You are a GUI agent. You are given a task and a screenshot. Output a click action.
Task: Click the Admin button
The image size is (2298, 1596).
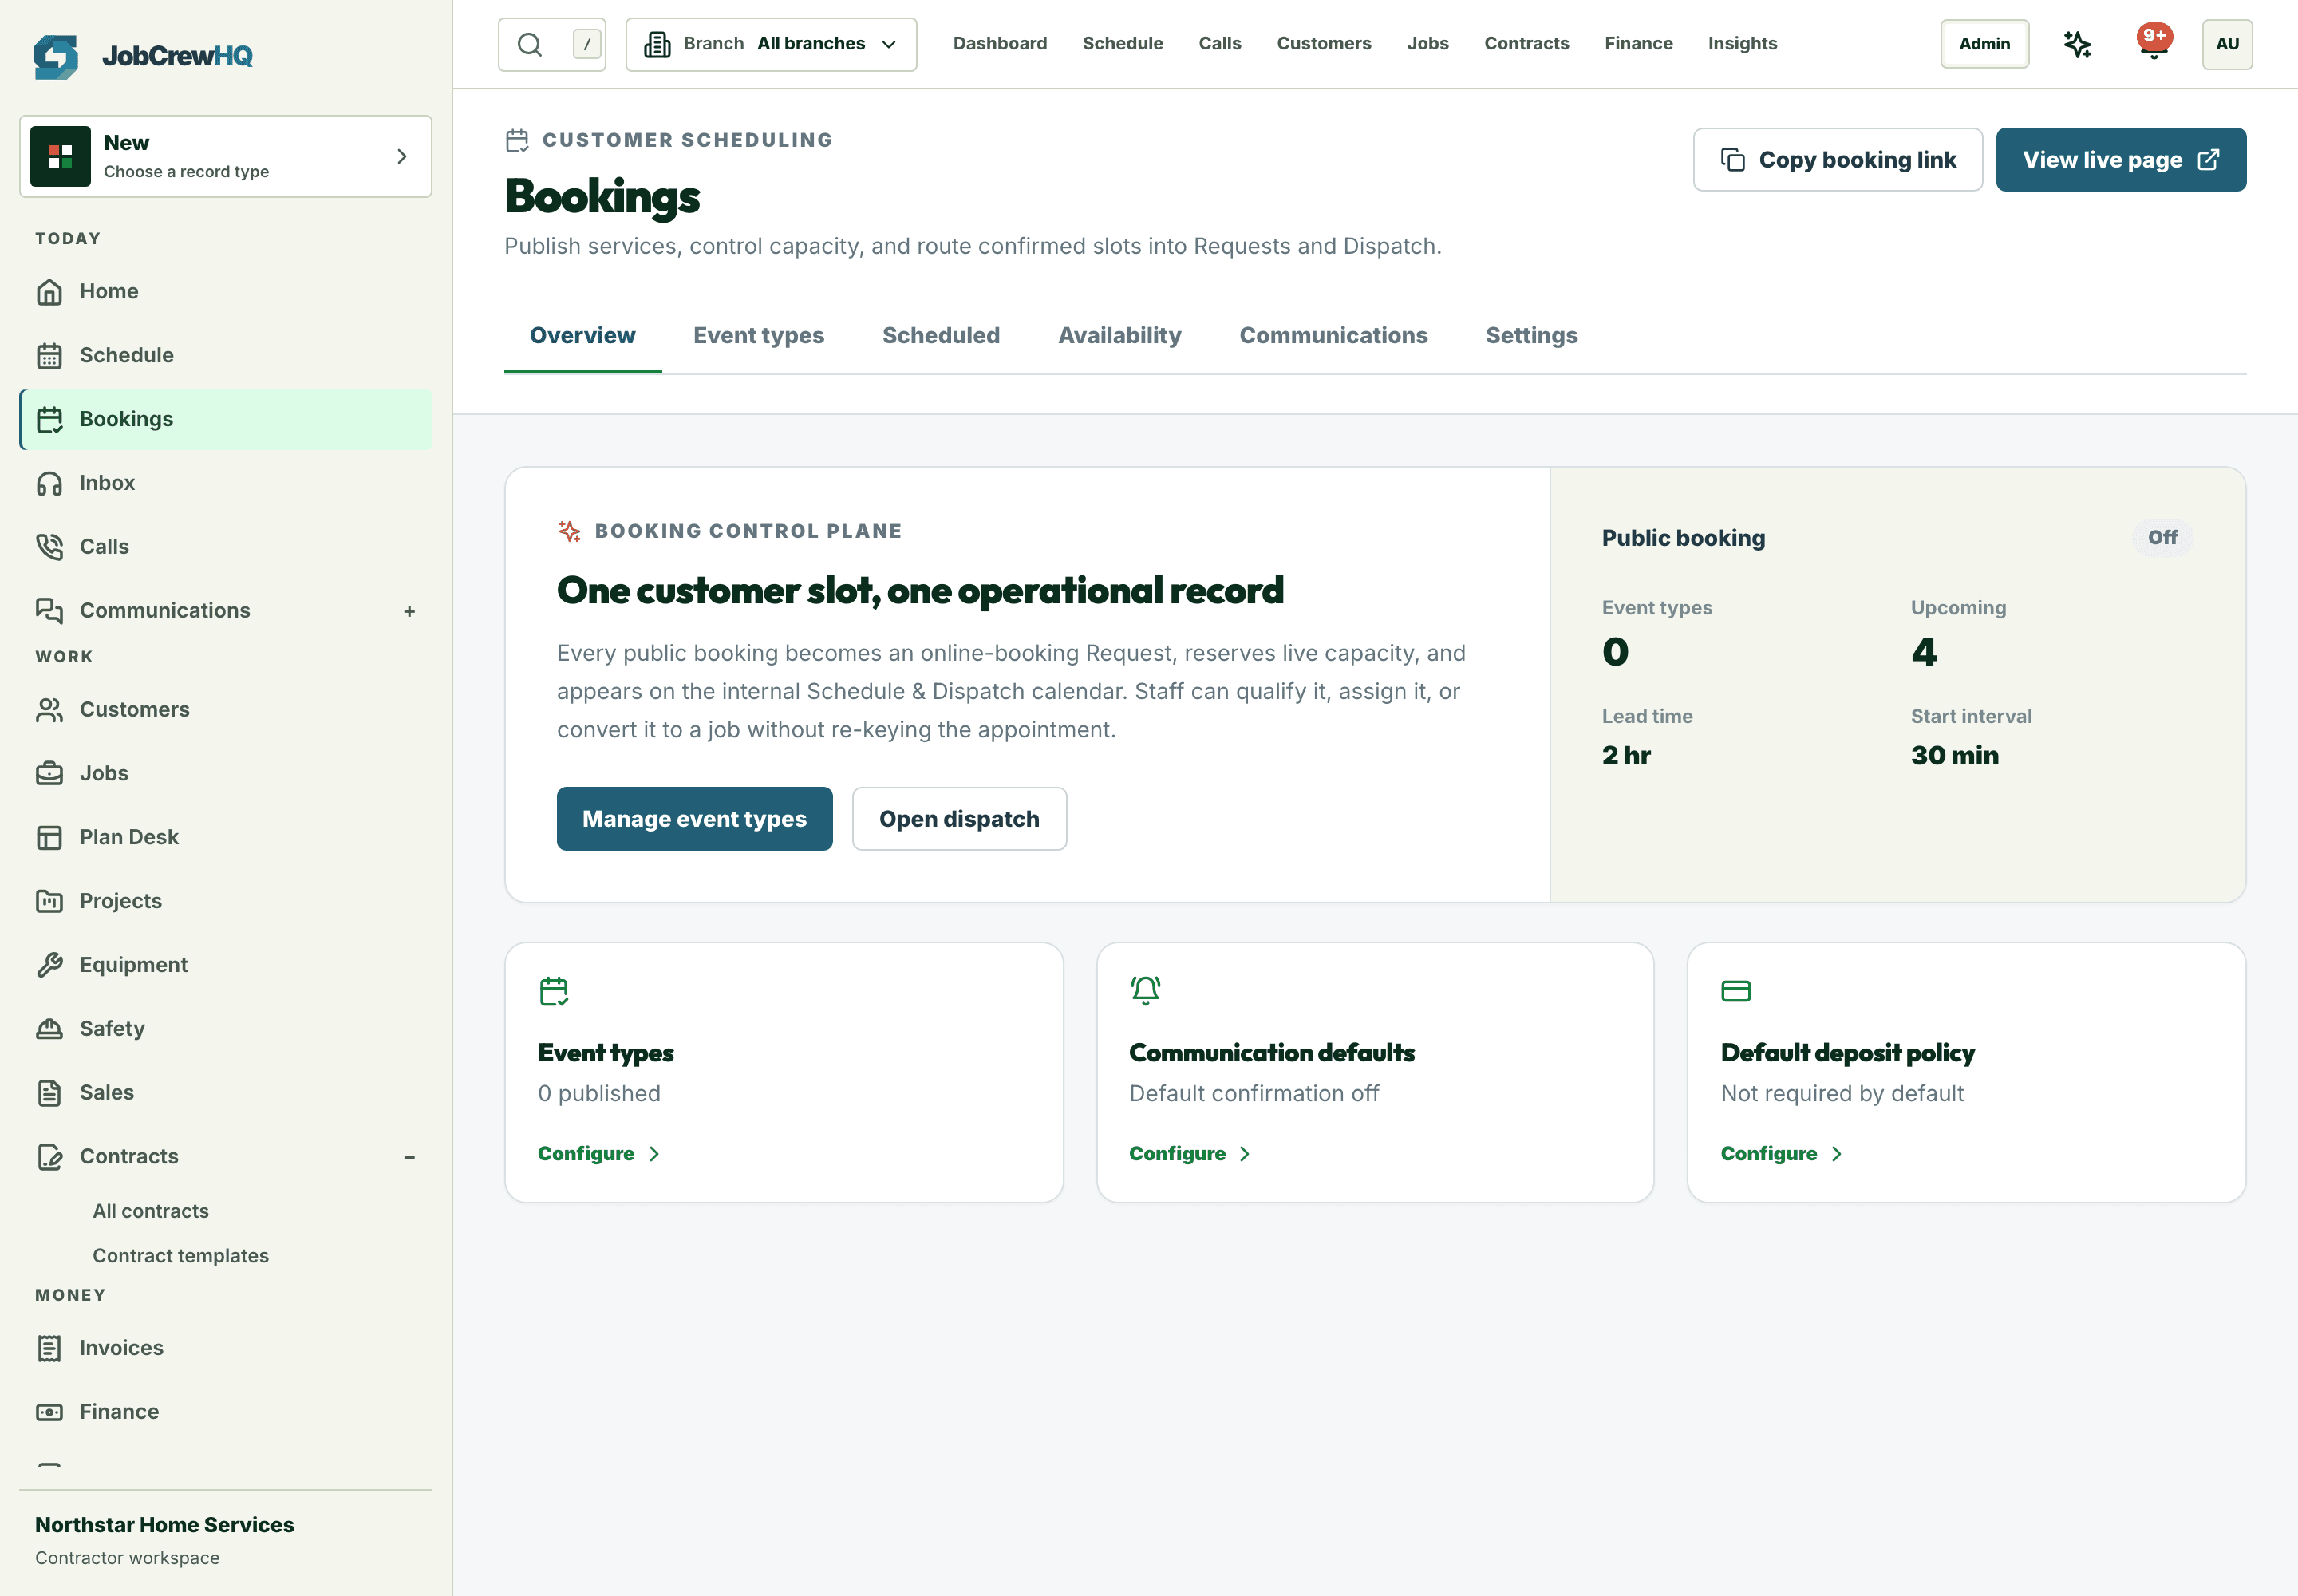(1985, 44)
